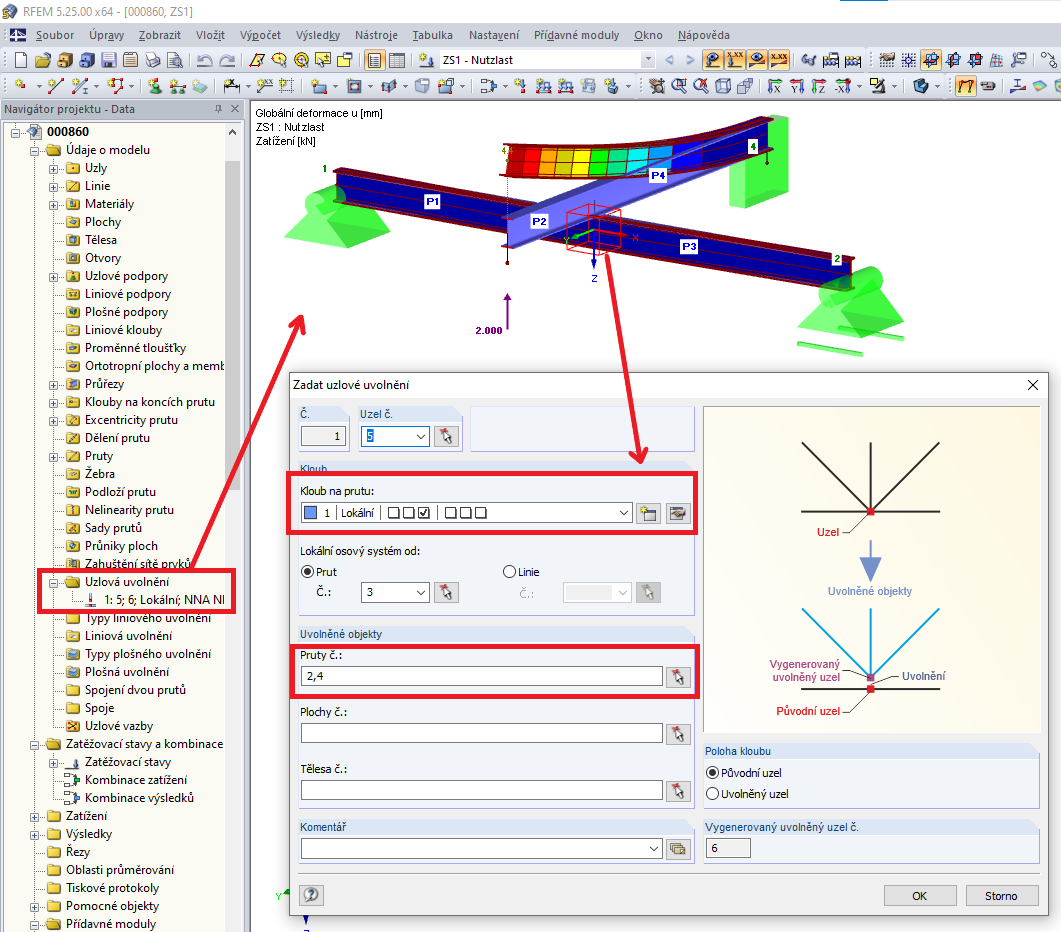This screenshot has height=932, width=1061.
Task: Open the ZS1 - Nutzlast load case dropdown
Action: 648,60
